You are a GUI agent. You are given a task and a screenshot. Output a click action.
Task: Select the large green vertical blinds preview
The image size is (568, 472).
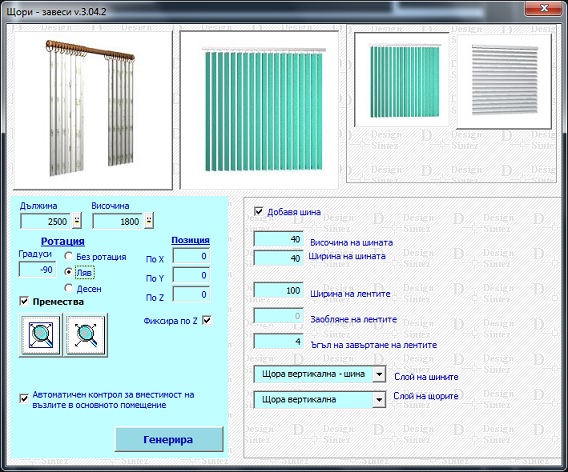coord(259,110)
